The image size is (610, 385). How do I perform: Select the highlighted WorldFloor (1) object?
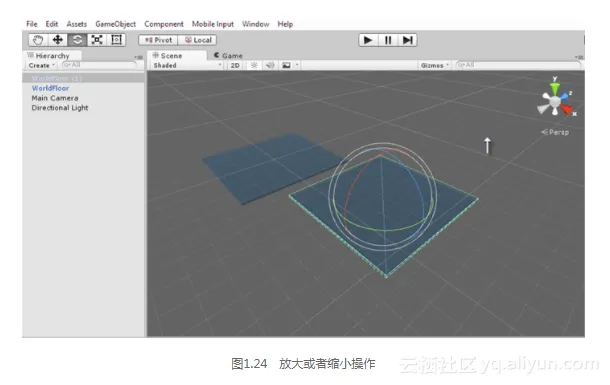click(x=83, y=78)
